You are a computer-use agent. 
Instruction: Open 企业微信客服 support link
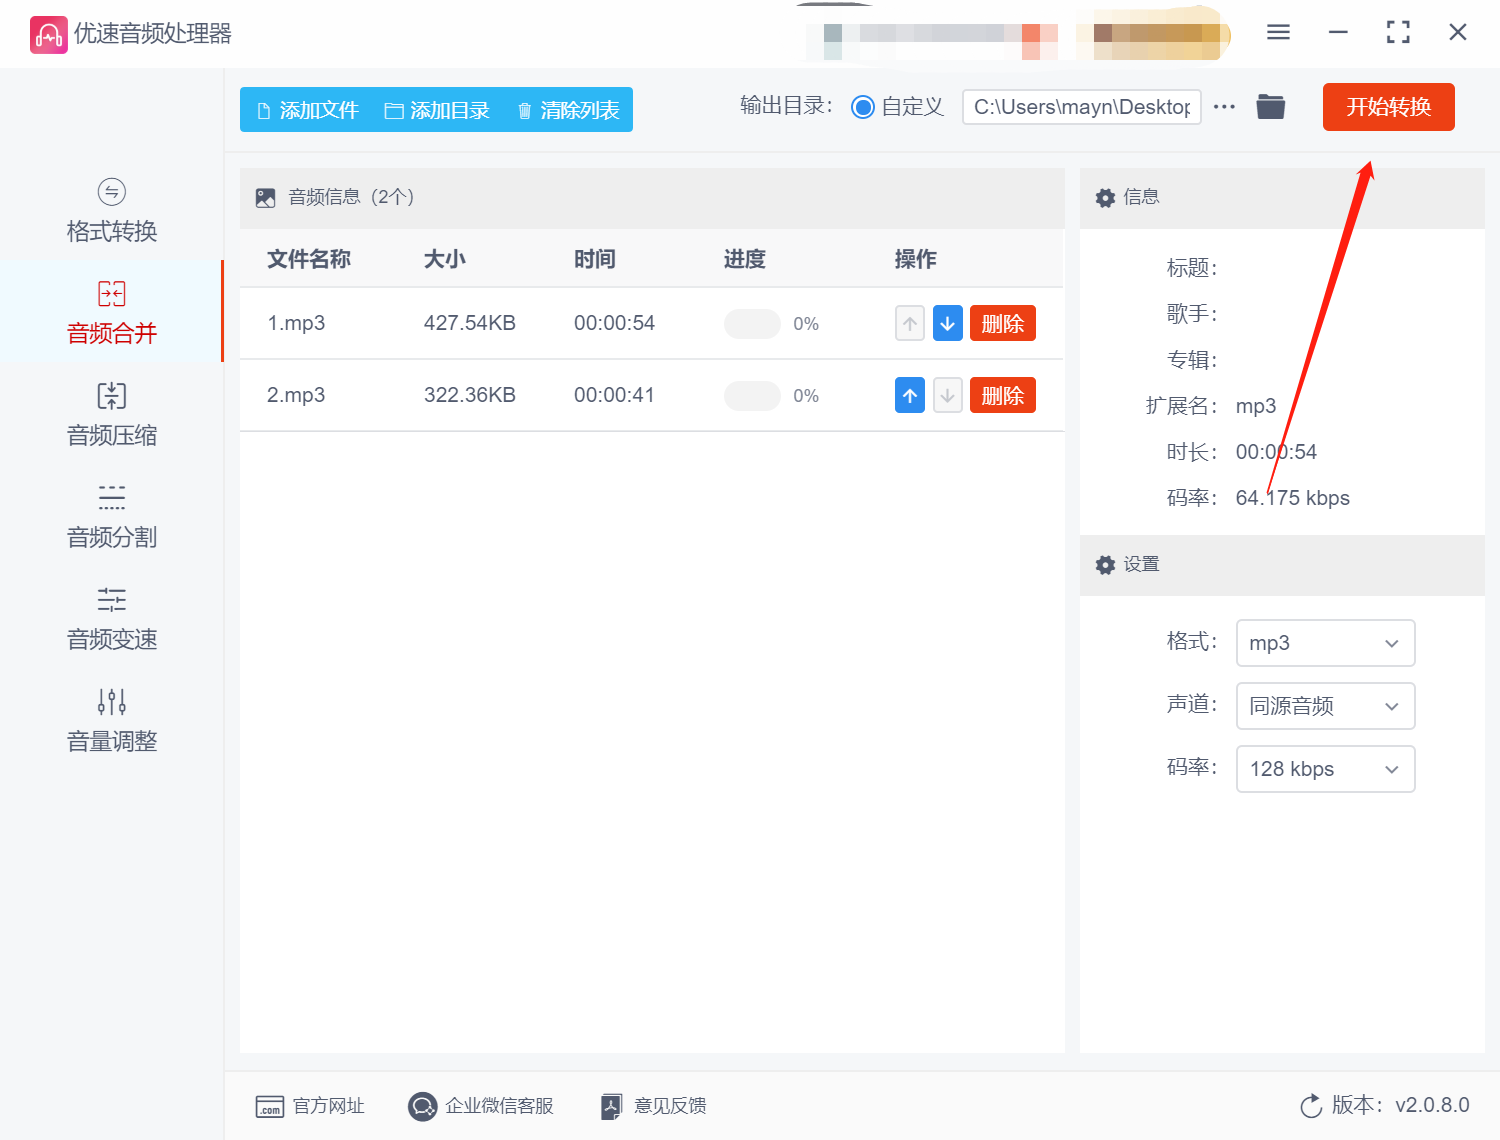click(x=481, y=1106)
